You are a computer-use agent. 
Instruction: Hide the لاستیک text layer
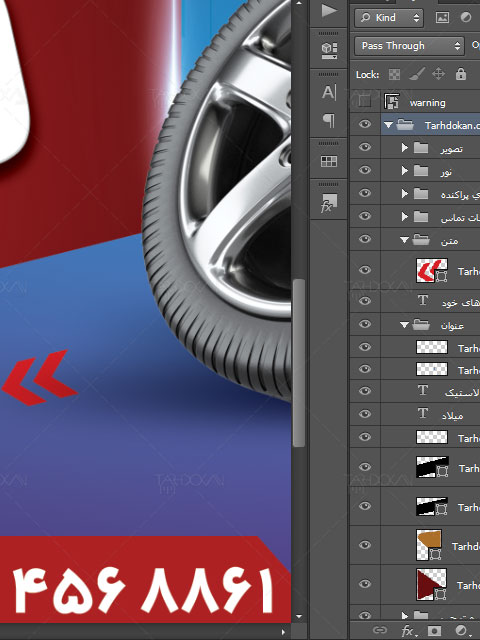(365, 391)
